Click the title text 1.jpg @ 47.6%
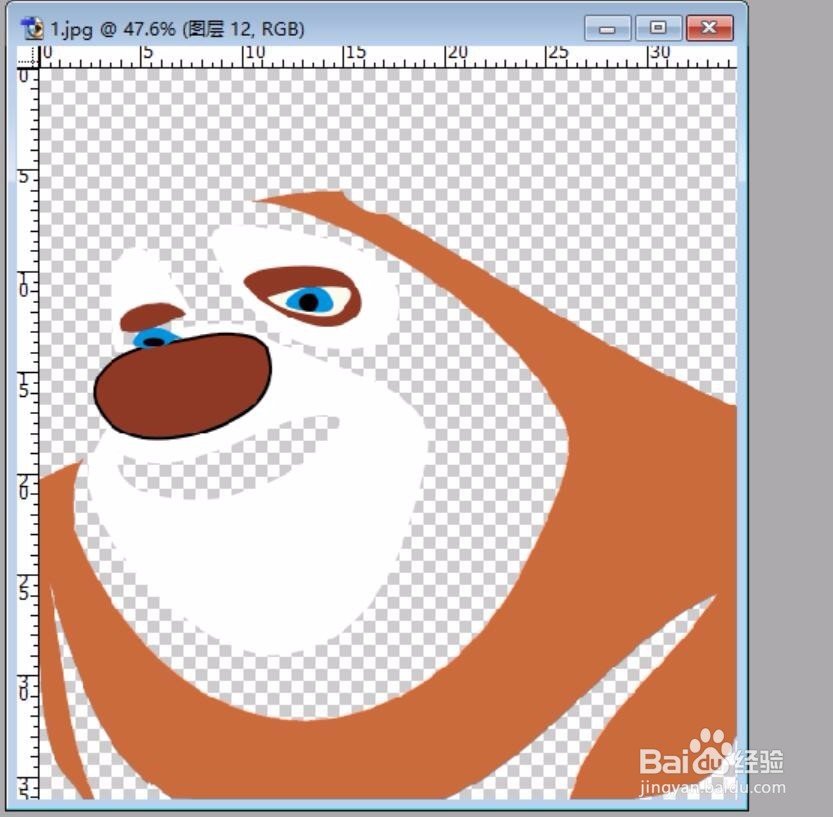Viewport: 833px width, 817px height. point(113,29)
